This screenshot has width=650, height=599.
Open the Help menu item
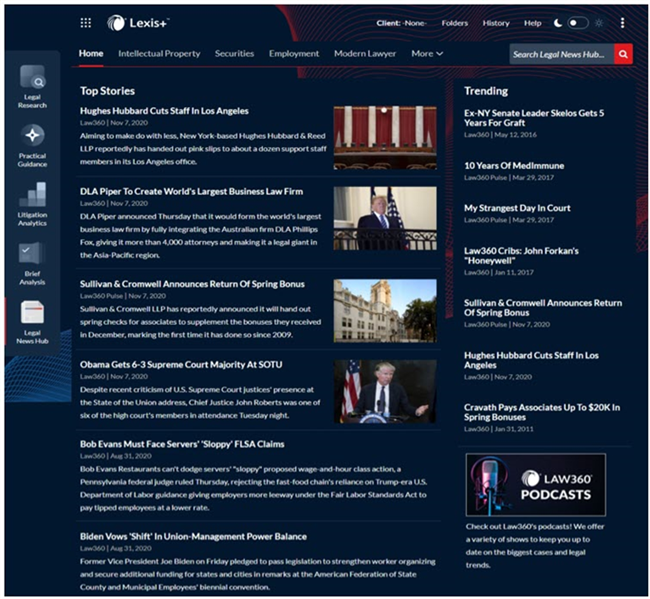pos(532,23)
